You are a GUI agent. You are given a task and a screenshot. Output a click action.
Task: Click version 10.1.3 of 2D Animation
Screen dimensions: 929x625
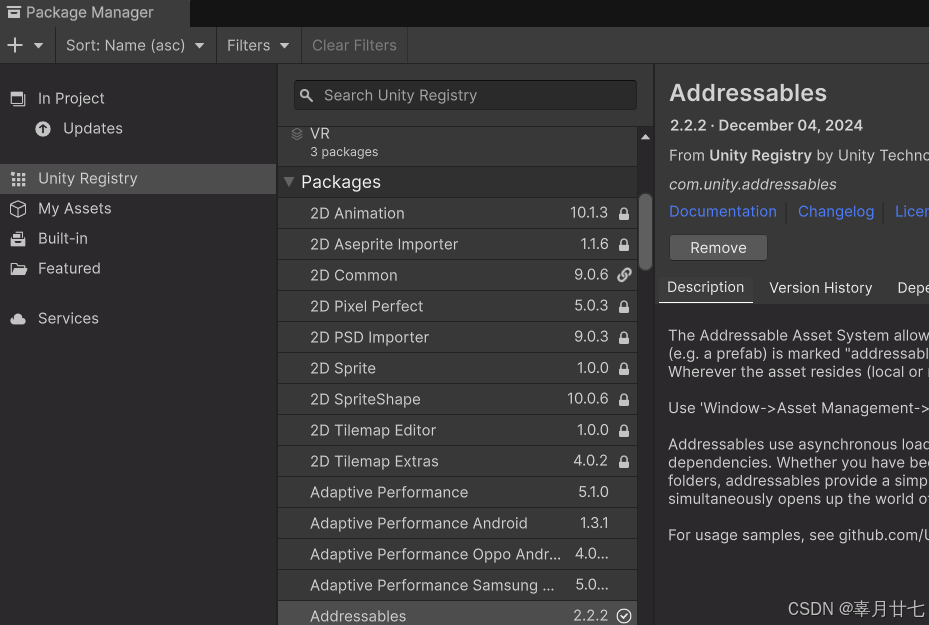pyautogui.click(x=588, y=213)
